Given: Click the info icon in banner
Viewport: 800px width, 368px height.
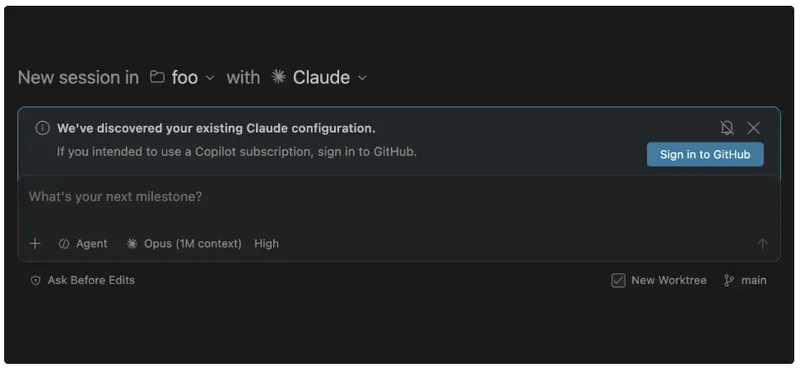Looking at the screenshot, I should click(42, 128).
